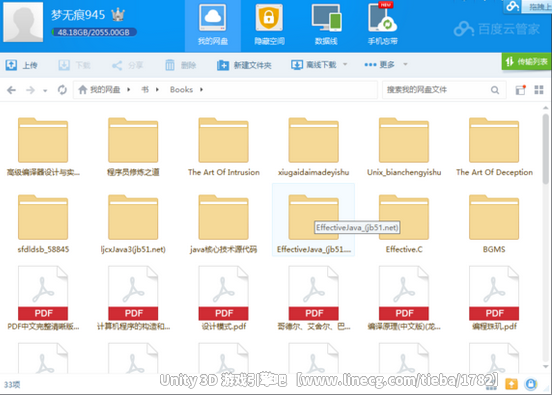Create a folder with 新建文件夹
The height and width of the screenshot is (399, 552).
244,65
